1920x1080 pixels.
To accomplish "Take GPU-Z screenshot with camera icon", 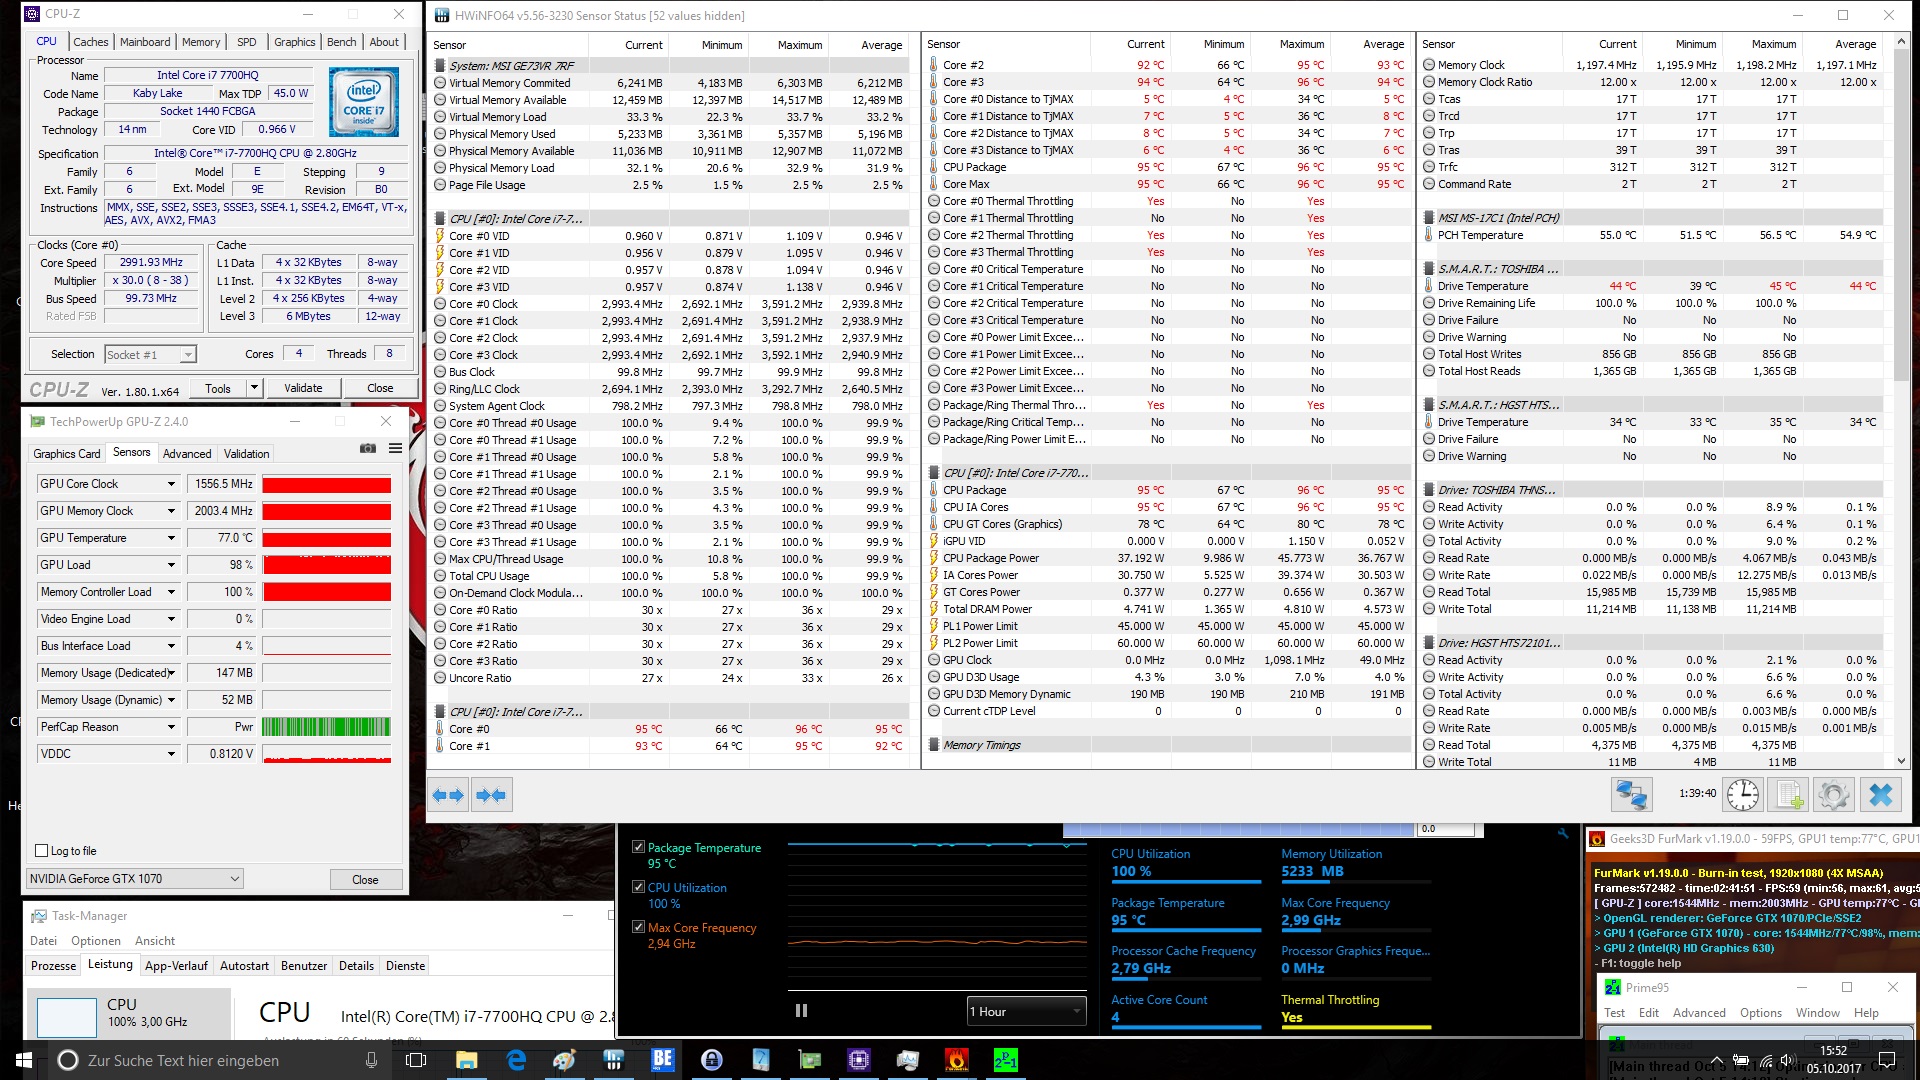I will tap(368, 449).
